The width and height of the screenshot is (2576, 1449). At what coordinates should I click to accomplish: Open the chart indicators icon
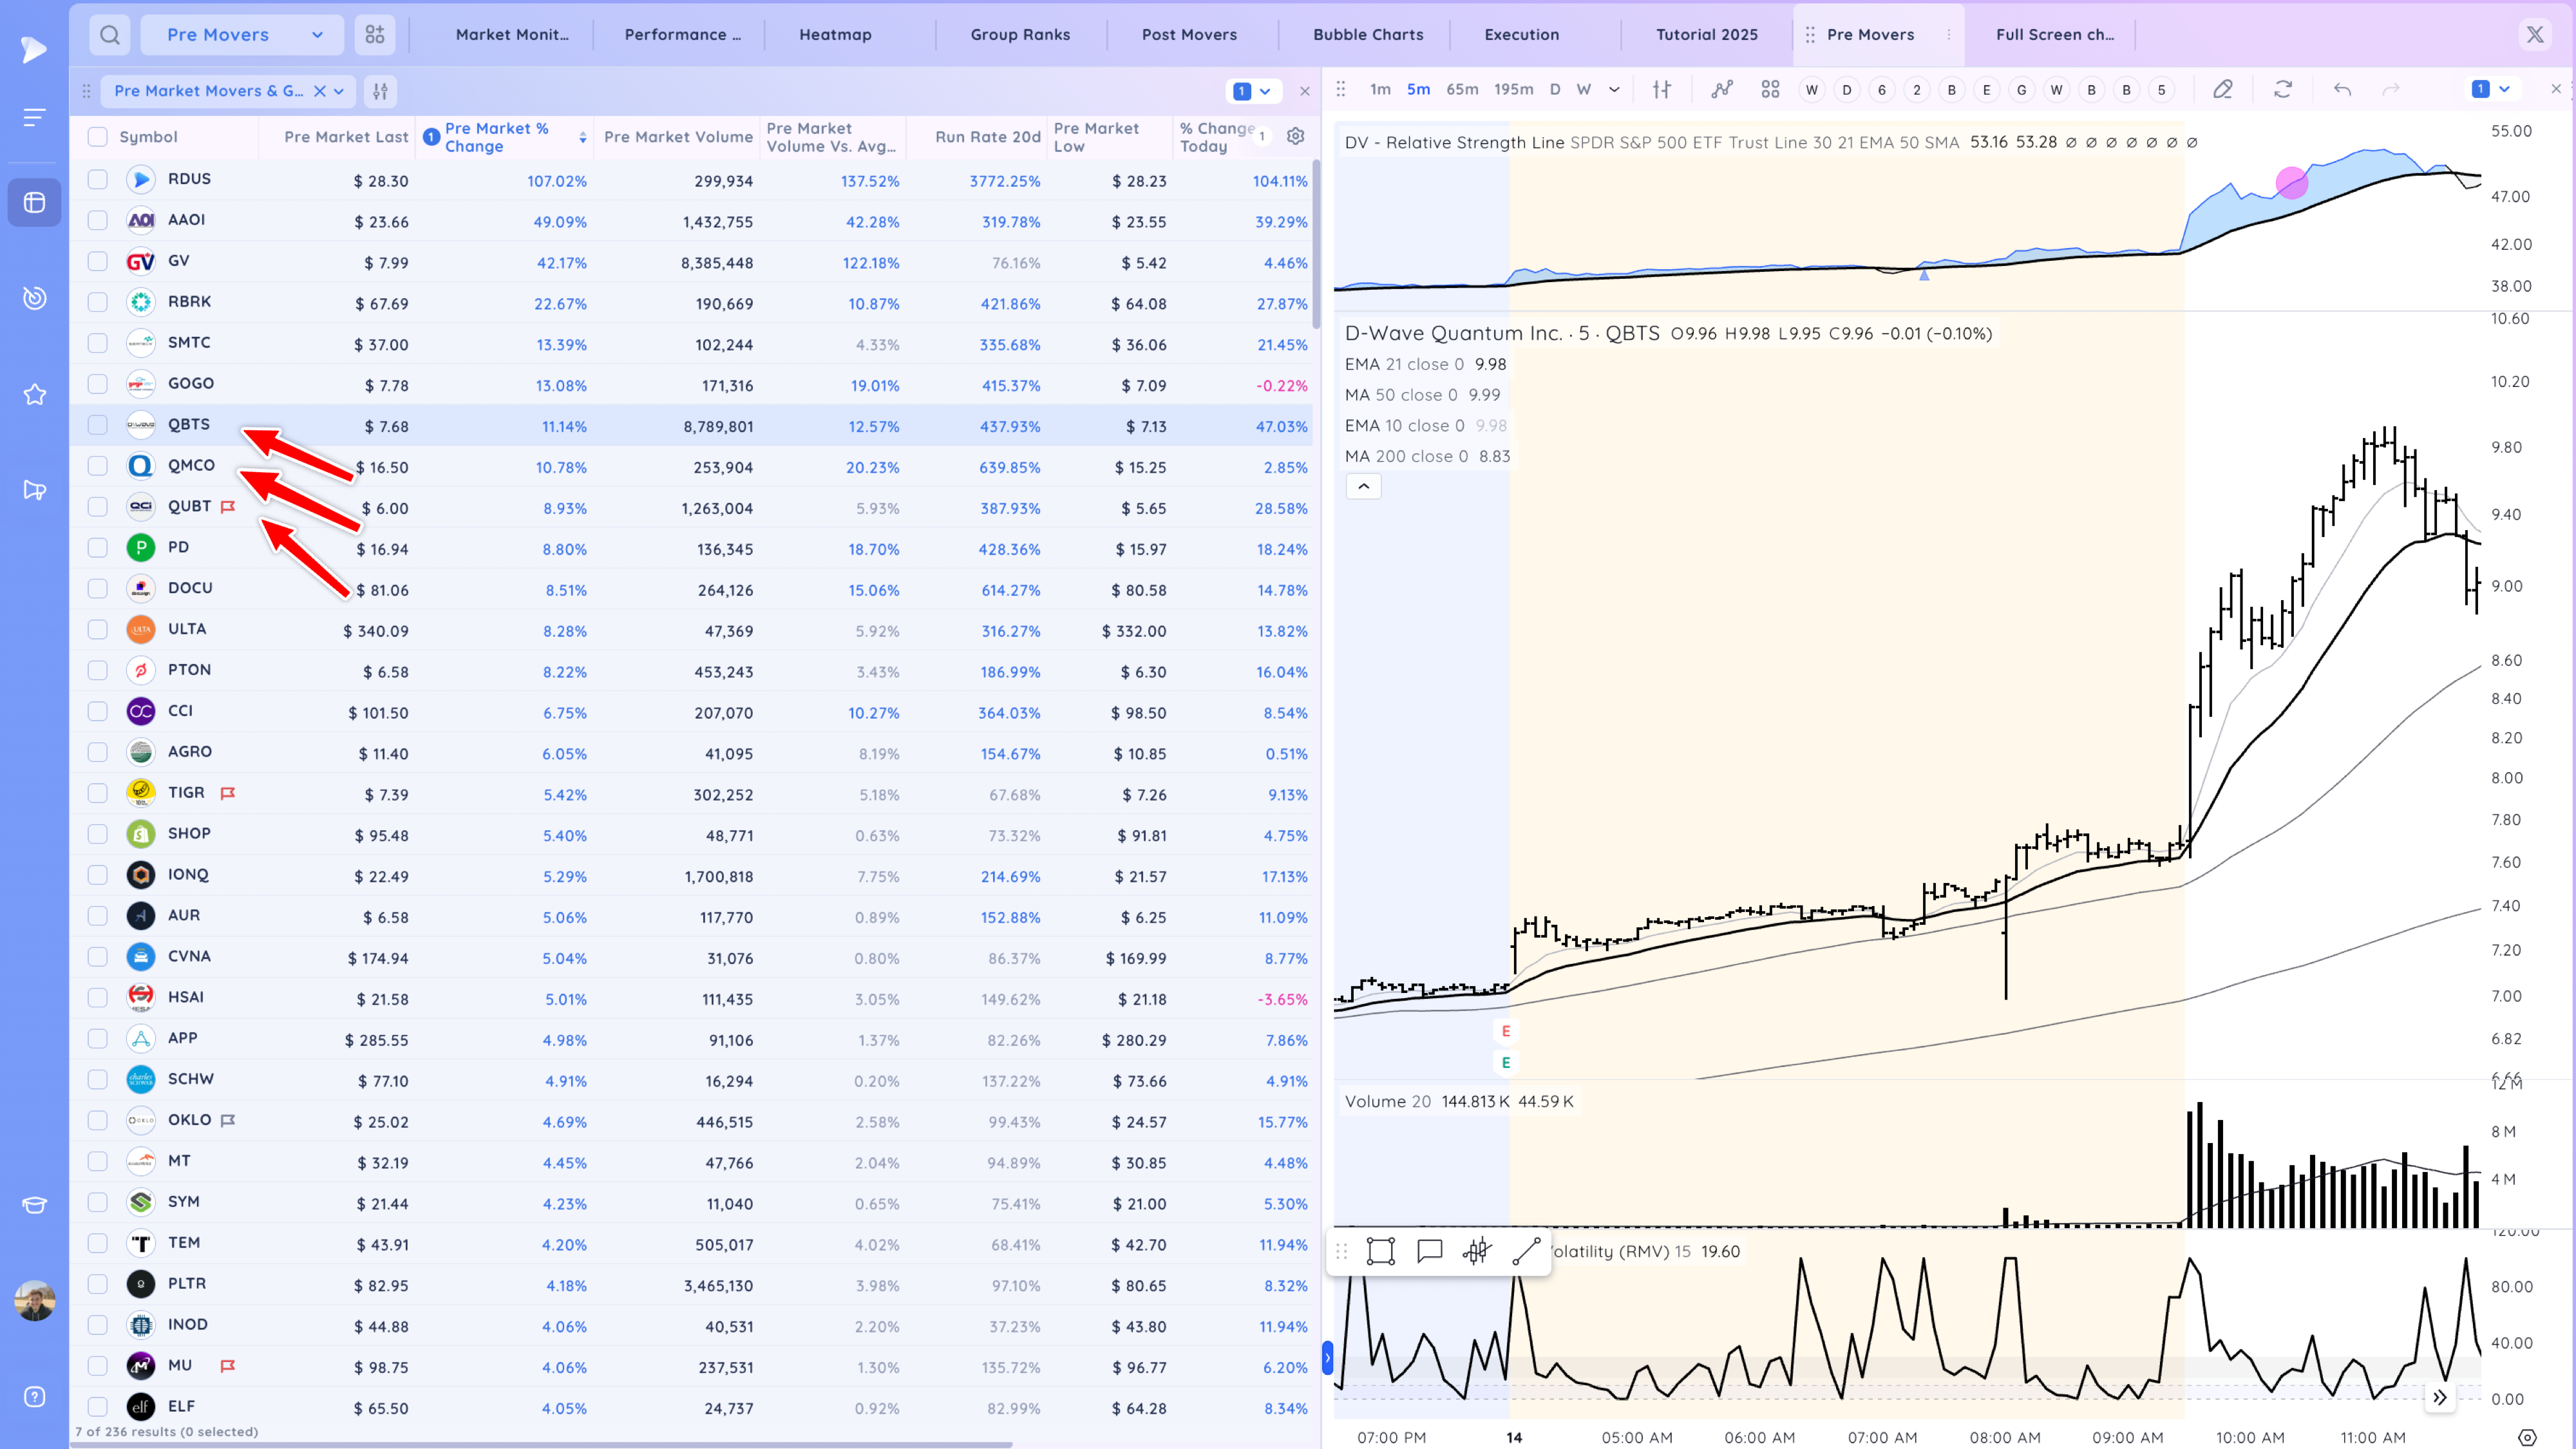[1722, 90]
